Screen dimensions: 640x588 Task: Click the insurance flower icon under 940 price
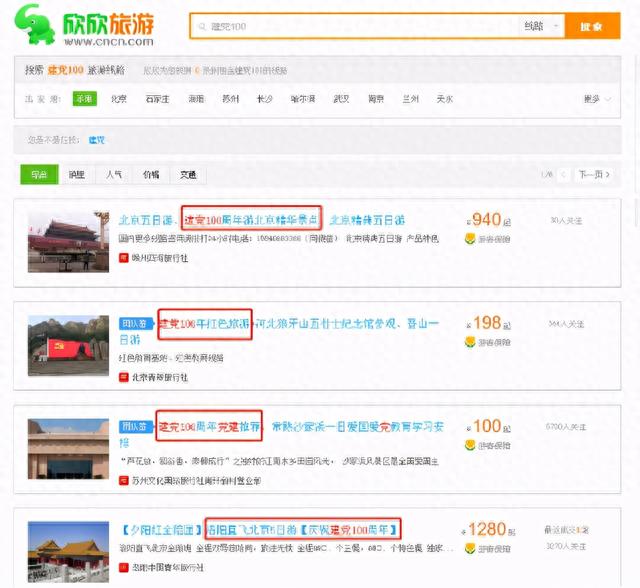click(470, 239)
